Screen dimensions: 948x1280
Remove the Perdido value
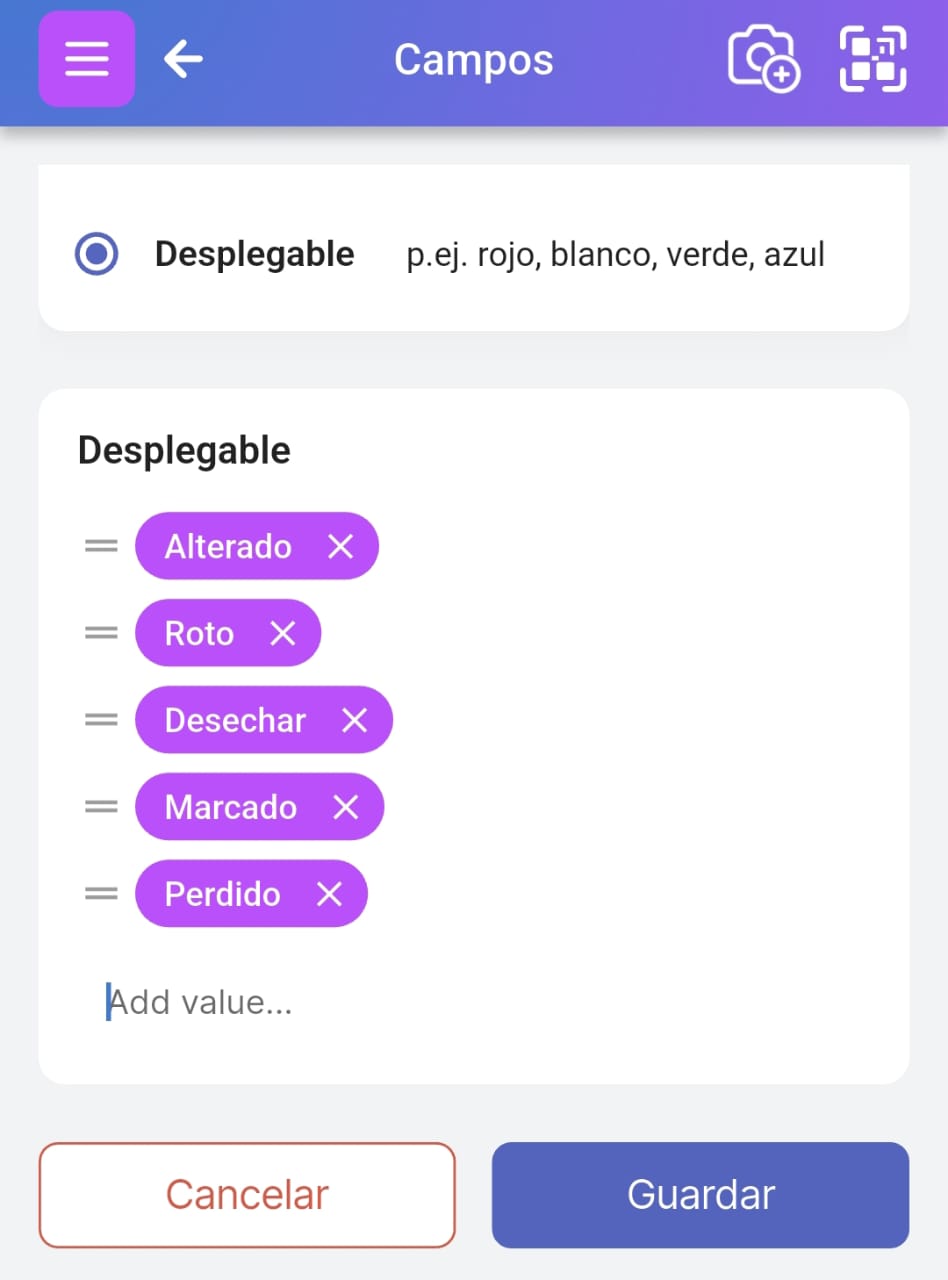(x=328, y=894)
